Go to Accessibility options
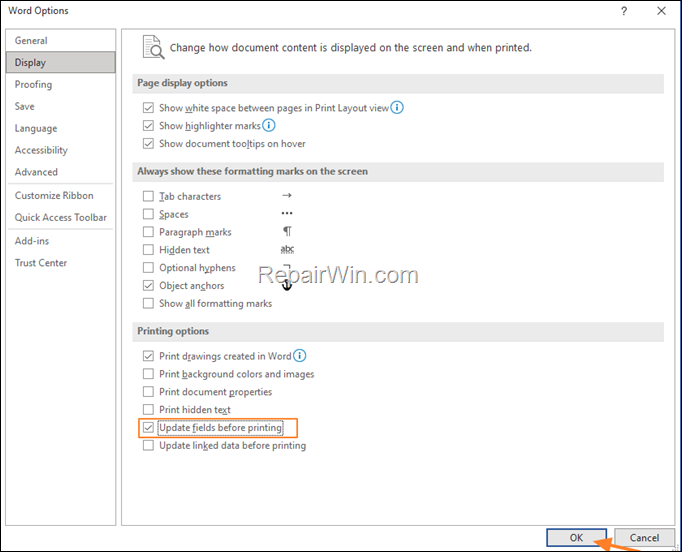This screenshot has height=552, width=682. tap(61, 150)
